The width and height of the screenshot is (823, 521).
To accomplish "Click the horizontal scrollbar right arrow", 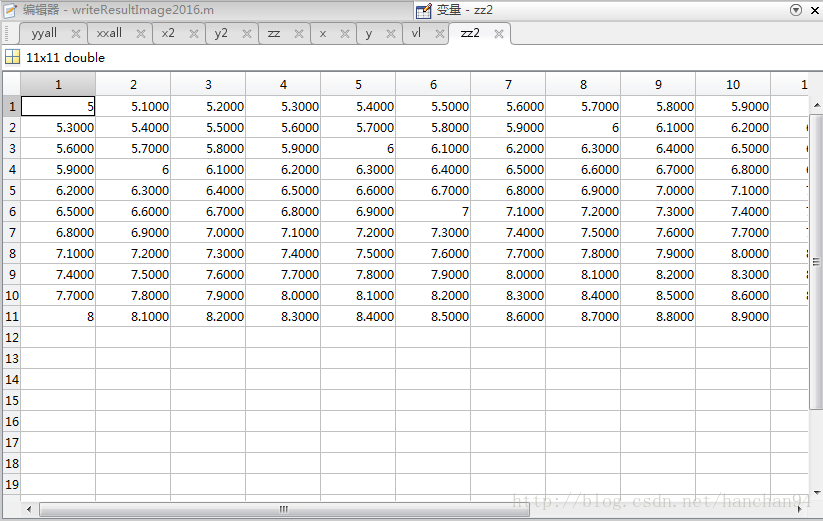I will pos(799,509).
